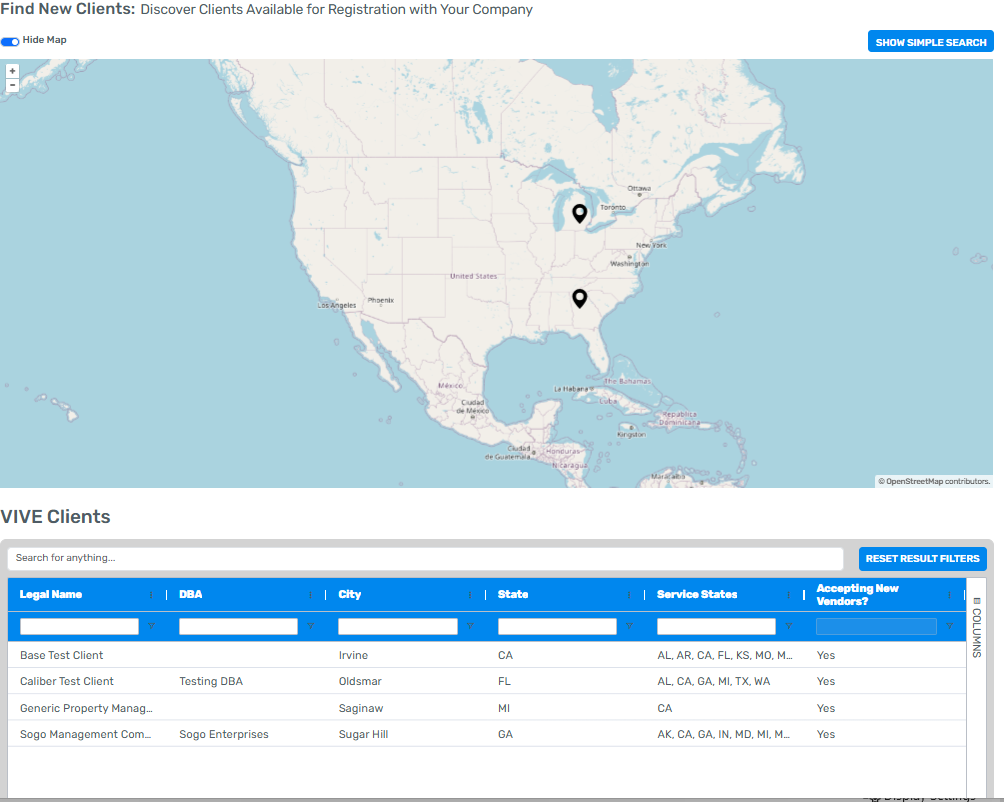Screen dimensions: 1004x802
Task: Focus Legal Name filter input
Action: pos(79,626)
